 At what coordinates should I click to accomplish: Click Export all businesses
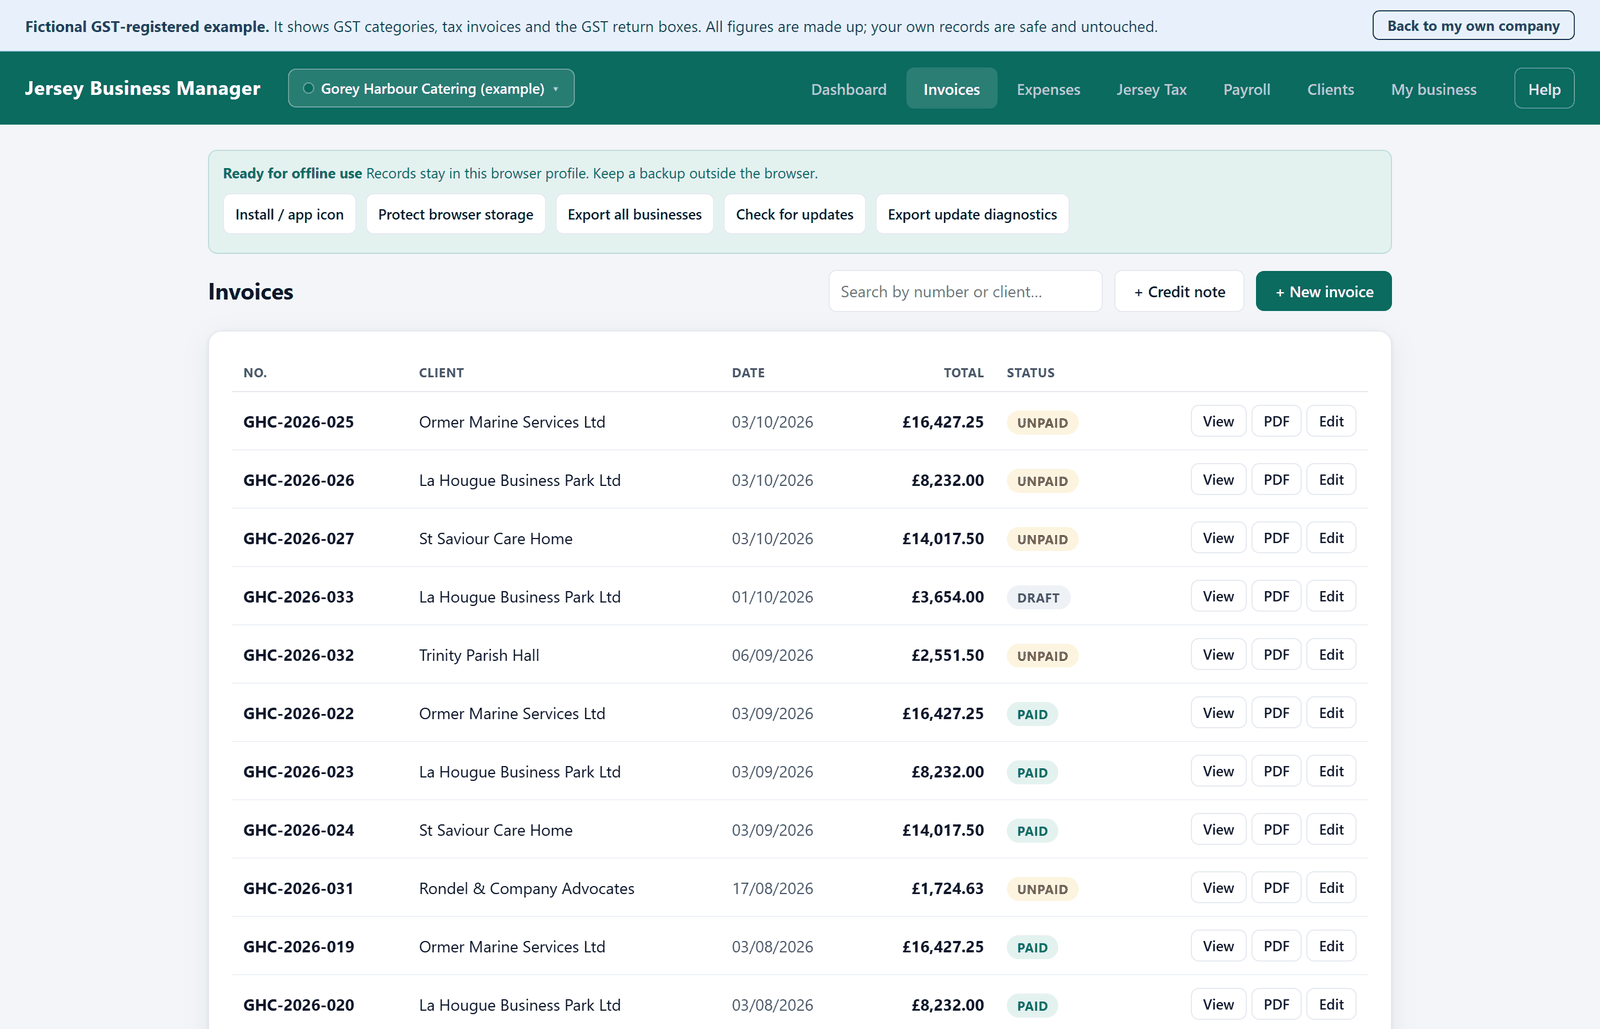(x=634, y=214)
